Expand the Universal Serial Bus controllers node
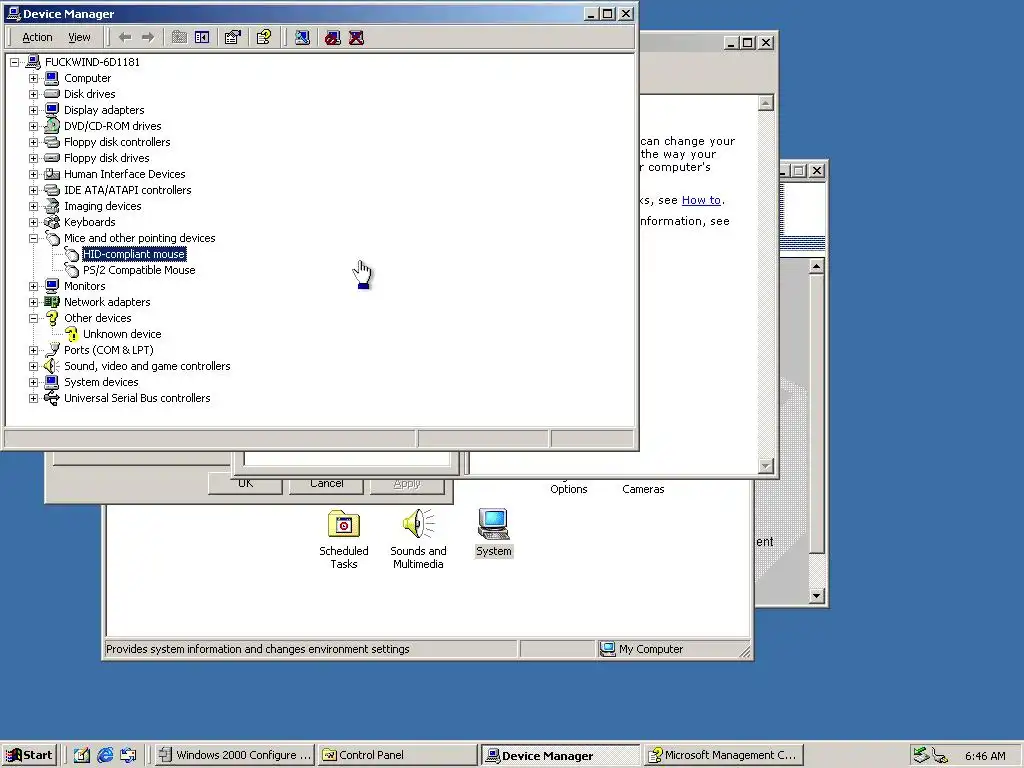Viewport: 1024px width, 768px height. (x=33, y=398)
